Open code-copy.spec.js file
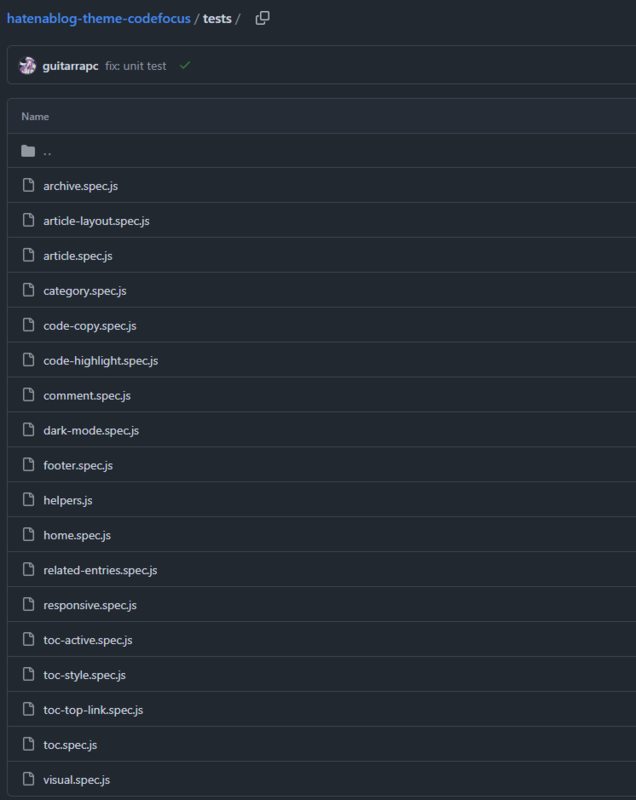The height and width of the screenshot is (800, 636). pyautogui.click(x=90, y=326)
